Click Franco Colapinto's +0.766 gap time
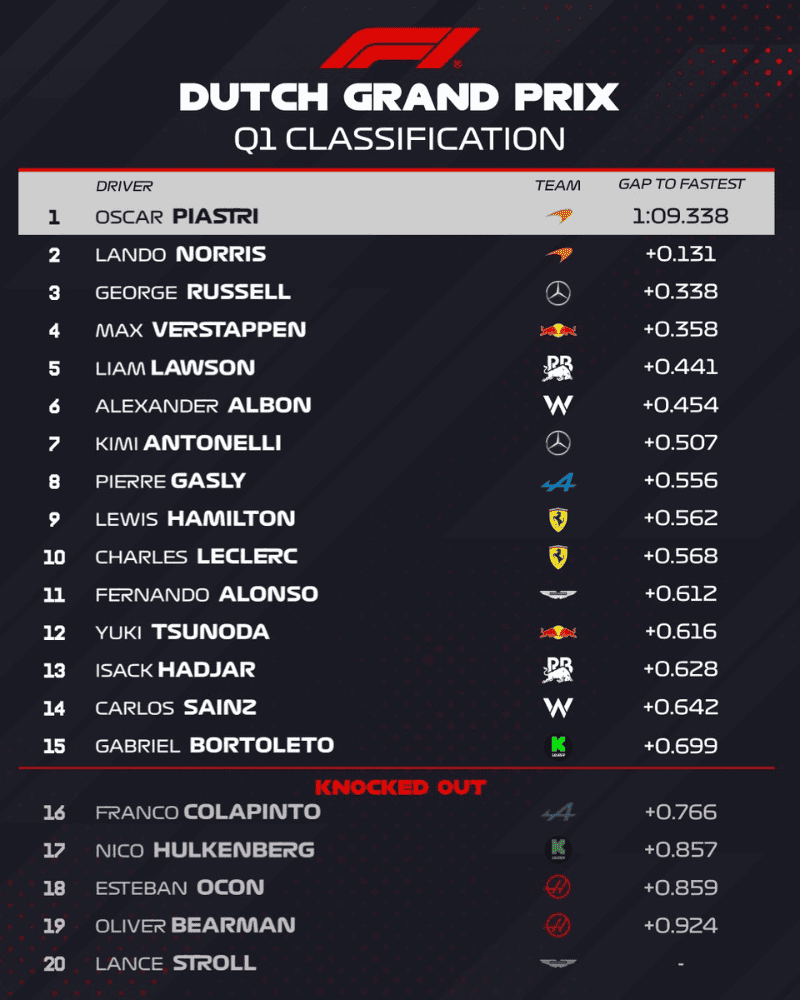The width and height of the screenshot is (800, 1000). click(x=681, y=812)
